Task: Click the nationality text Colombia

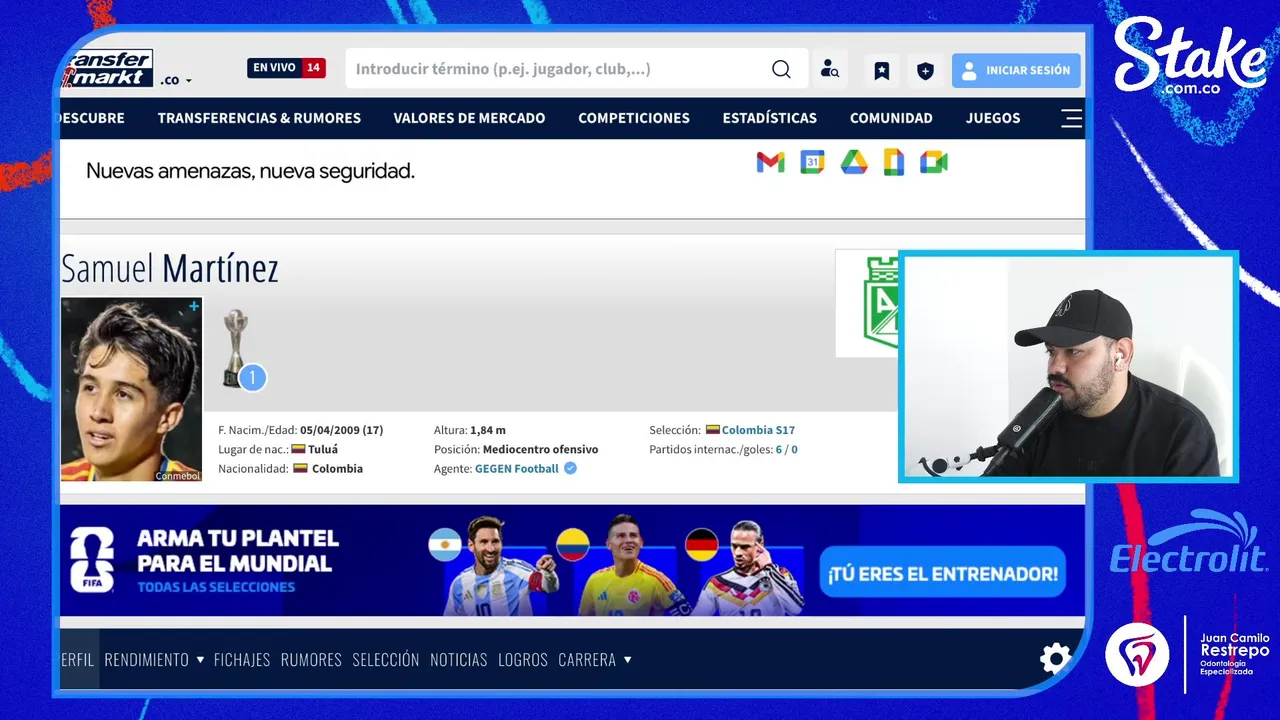Action: 337,468
